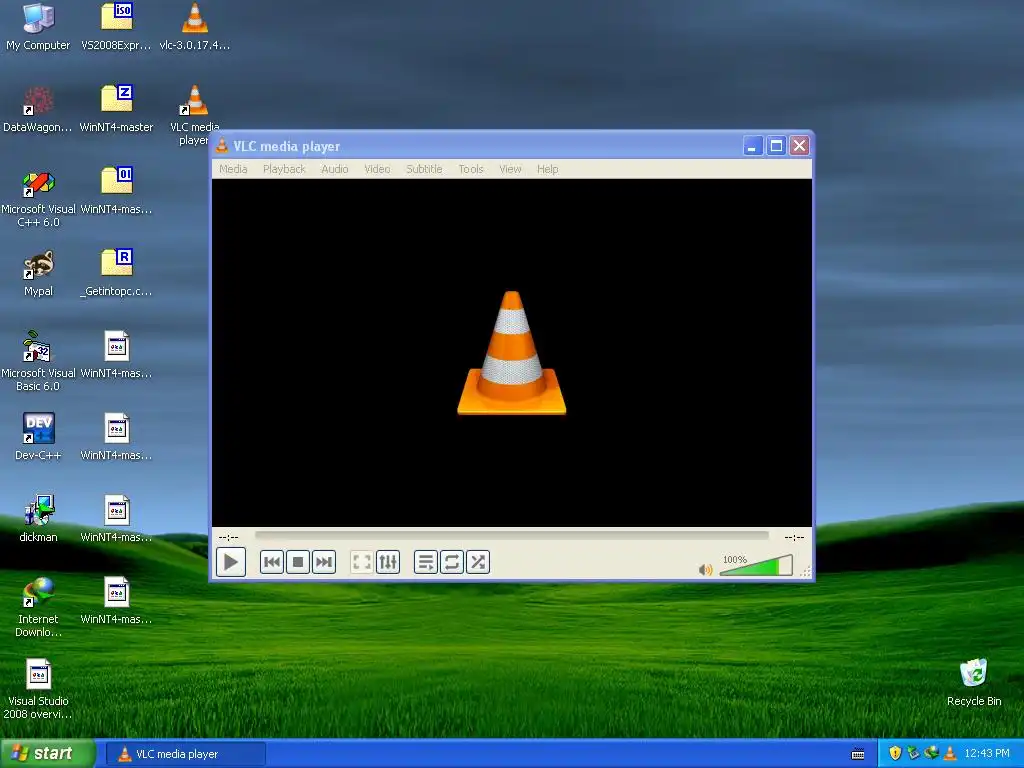Screen dimensions: 1024x768
Task: Select the Recycle Bin icon
Action: (x=974, y=683)
